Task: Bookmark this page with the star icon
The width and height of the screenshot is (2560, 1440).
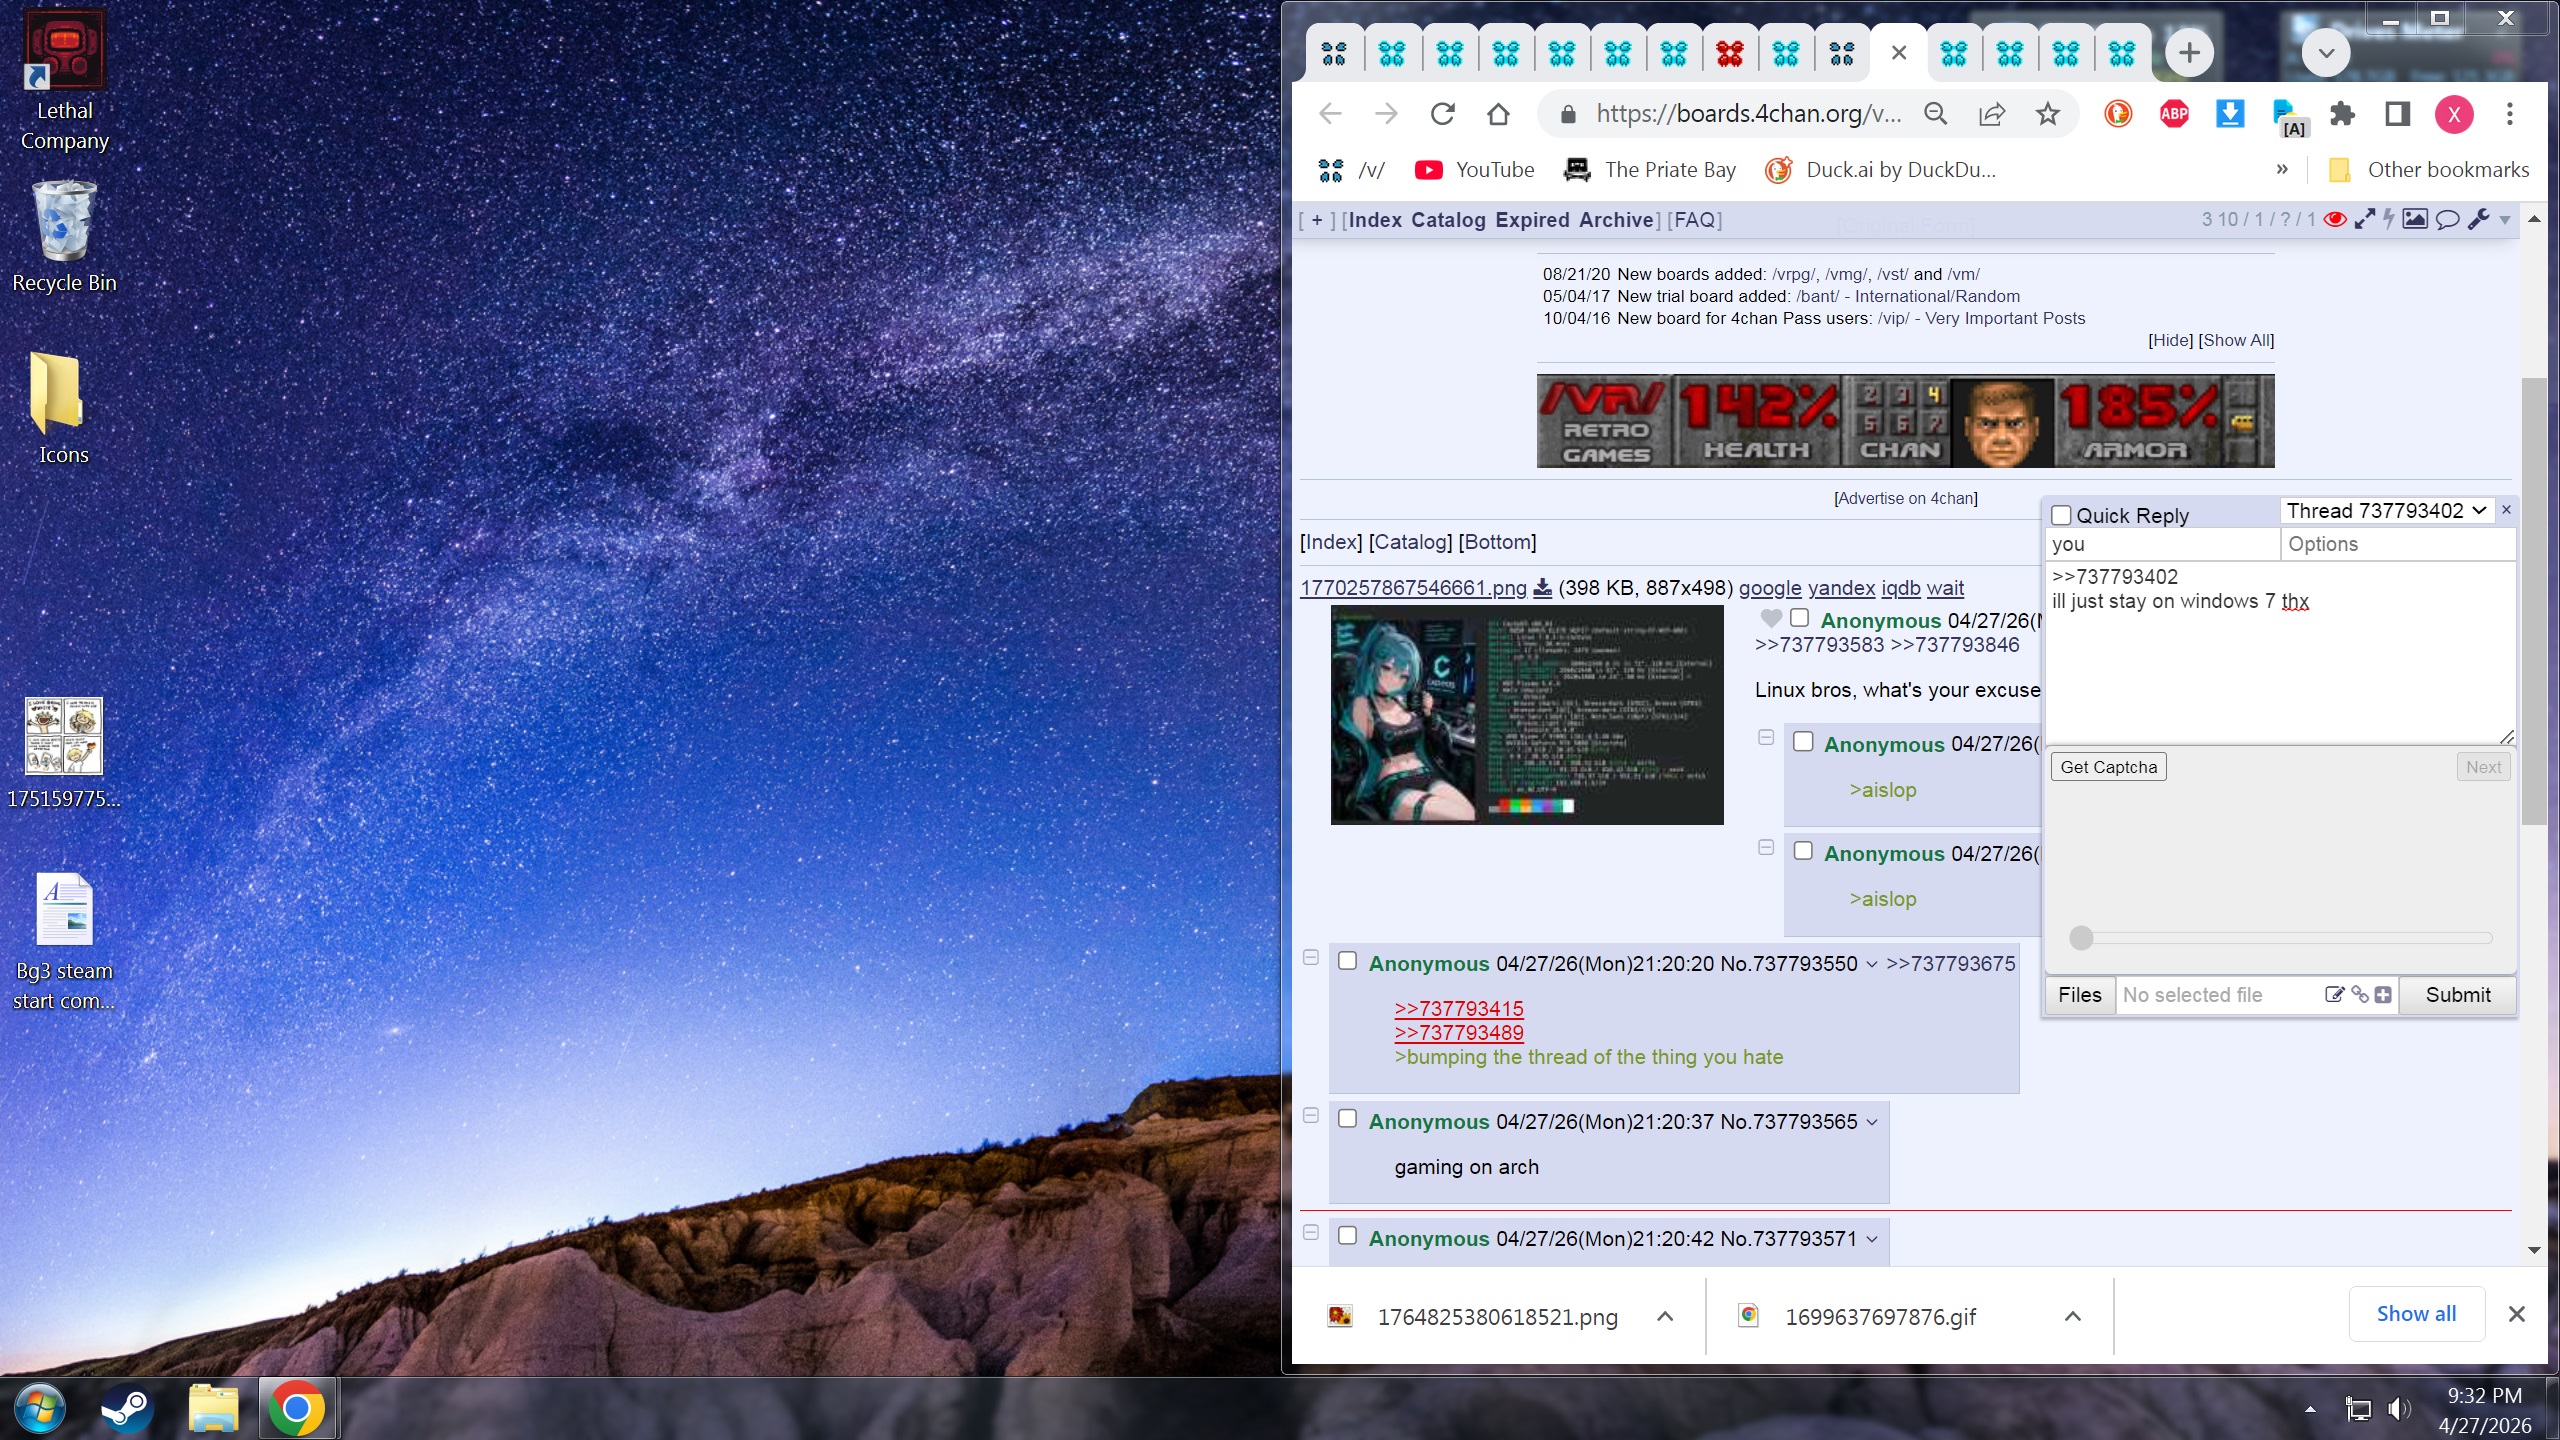Action: 2047,114
